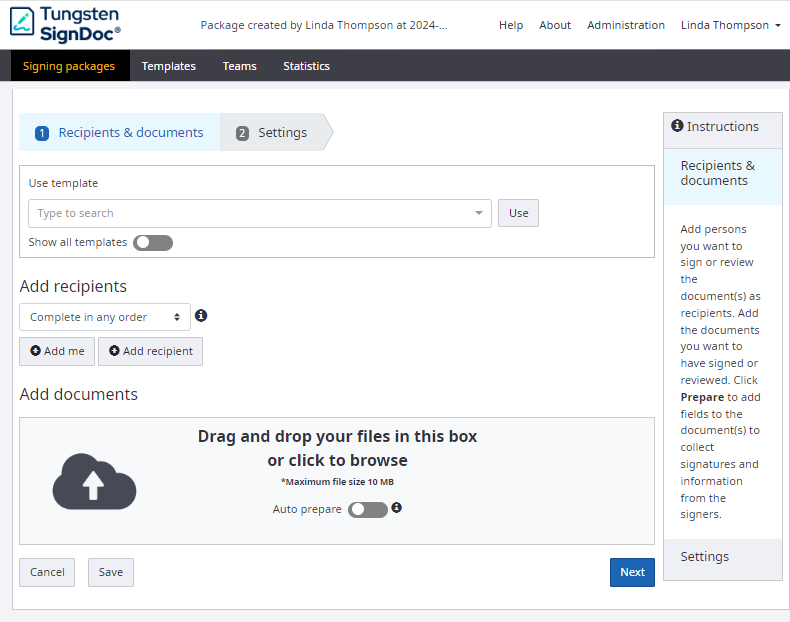Click the cloud upload icon
Image resolution: width=790 pixels, height=622 pixels.
pos(94,481)
